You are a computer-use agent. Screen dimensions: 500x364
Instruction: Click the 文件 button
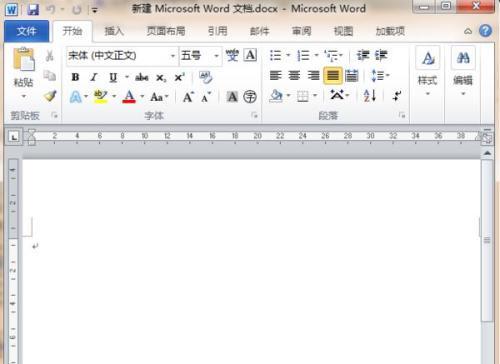coord(26,31)
